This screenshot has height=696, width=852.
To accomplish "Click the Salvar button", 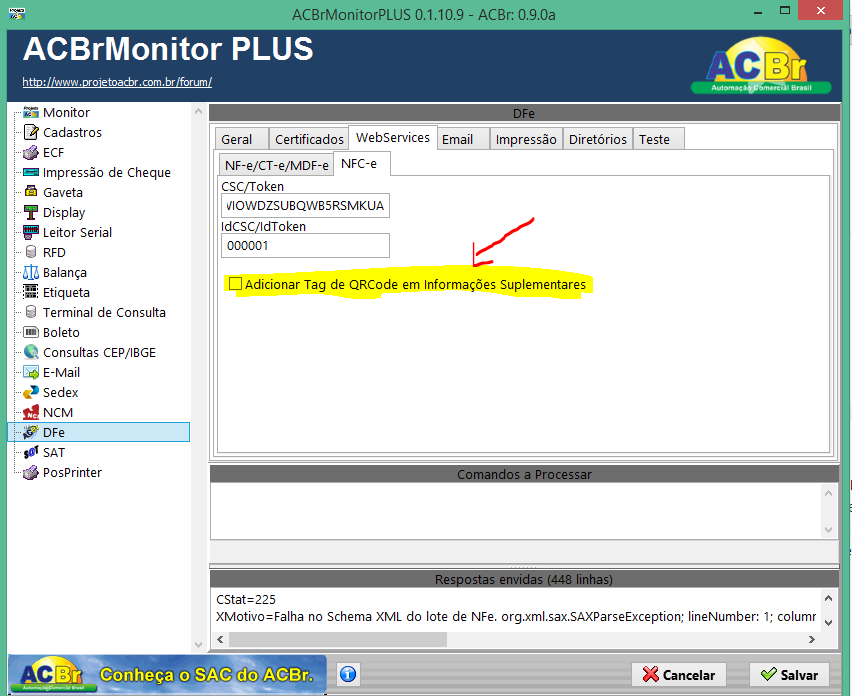I will tap(790, 675).
